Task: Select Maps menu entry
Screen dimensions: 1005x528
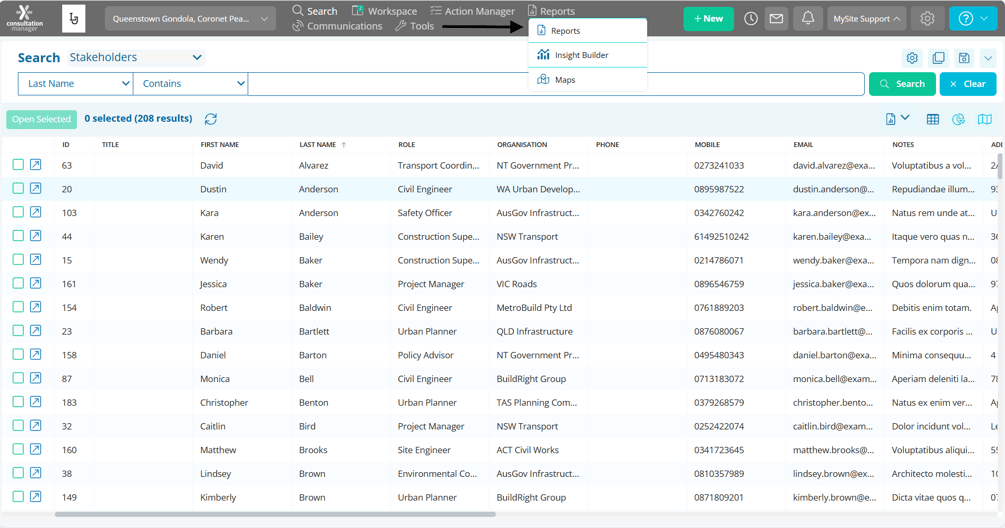Action: click(x=588, y=79)
